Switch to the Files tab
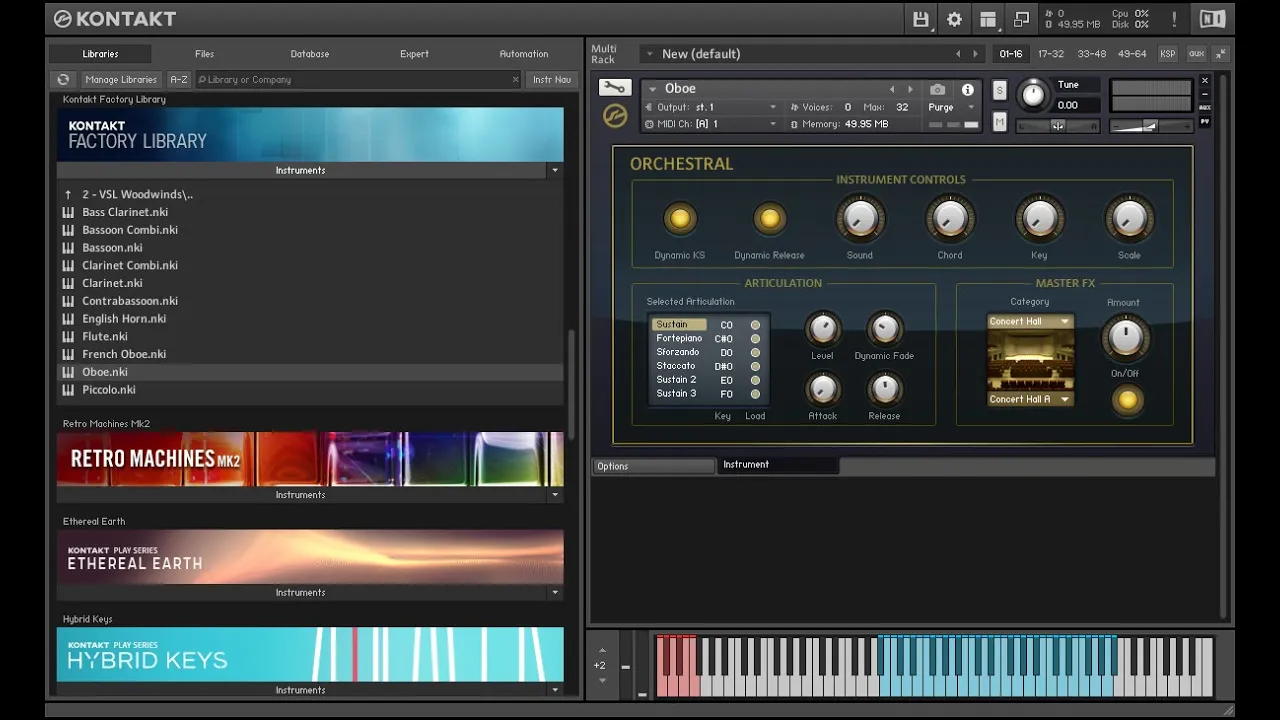Screen dimensions: 1280x720 [205, 54]
